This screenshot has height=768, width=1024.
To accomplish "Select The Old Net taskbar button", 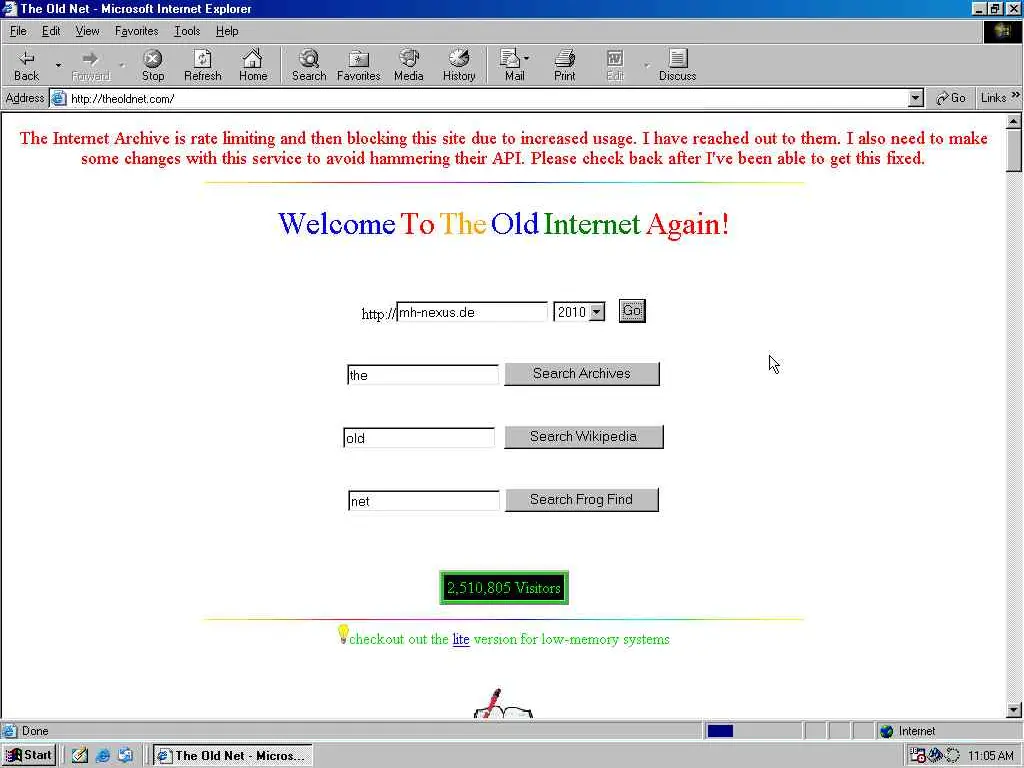I will (232, 756).
